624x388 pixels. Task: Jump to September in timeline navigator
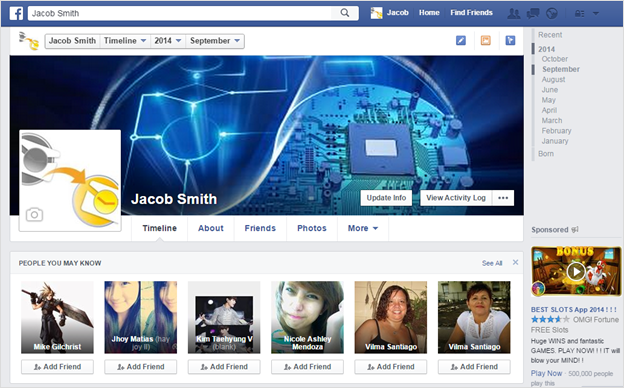[x=561, y=69]
